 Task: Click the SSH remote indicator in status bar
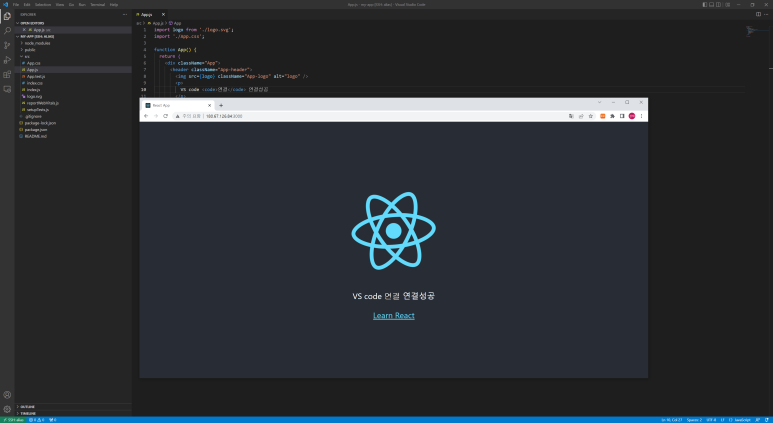pyautogui.click(x=13, y=420)
